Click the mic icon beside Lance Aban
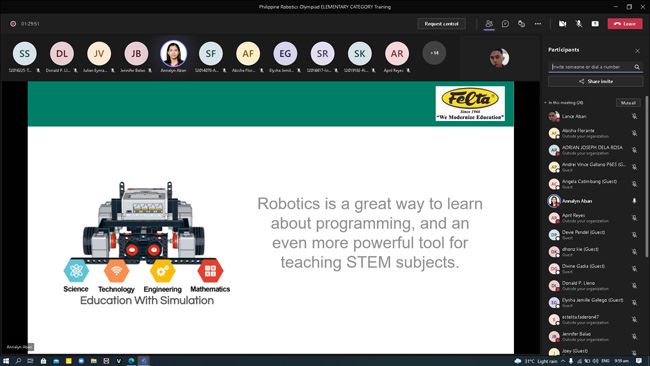Image resolution: width=650 pixels, height=366 pixels. tap(634, 116)
